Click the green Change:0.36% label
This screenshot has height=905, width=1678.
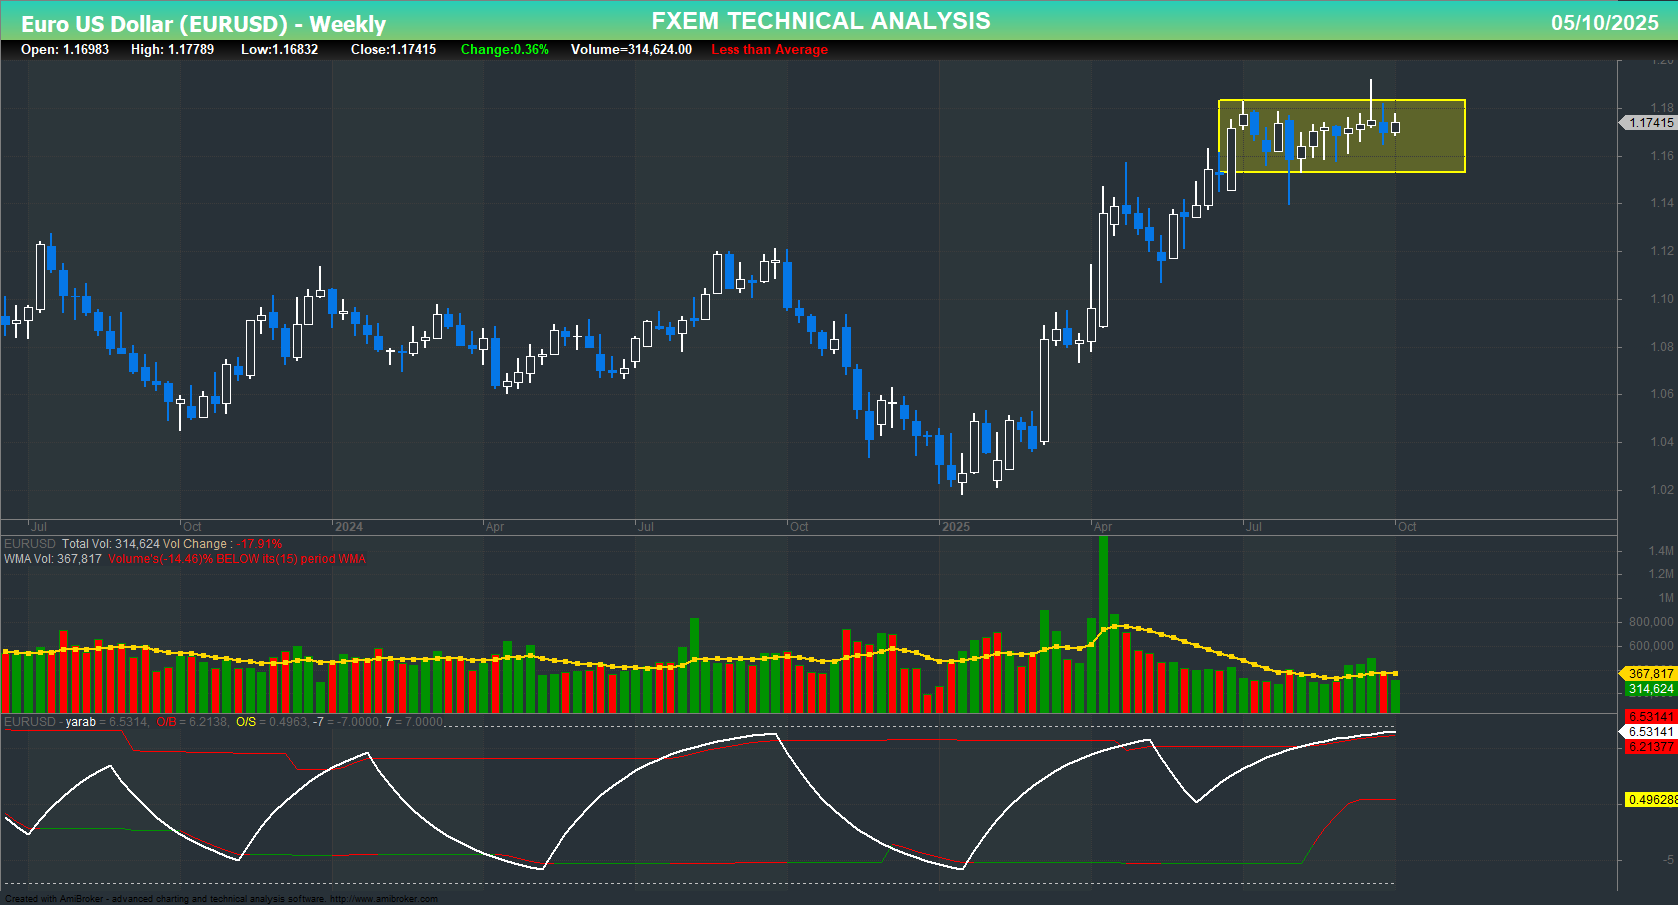503,49
